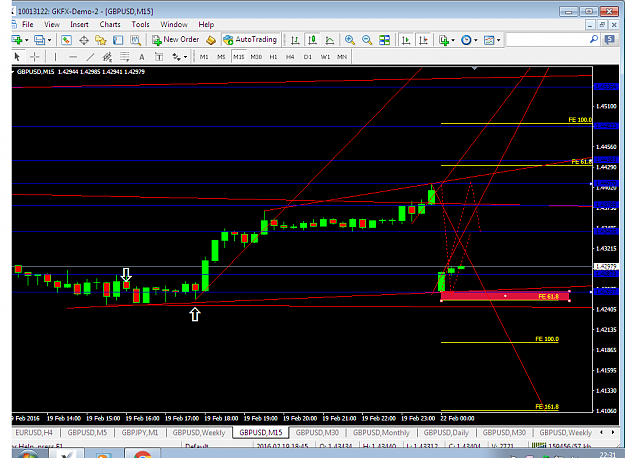Open the File menu
Screen dimensions: 625x458
point(28,24)
